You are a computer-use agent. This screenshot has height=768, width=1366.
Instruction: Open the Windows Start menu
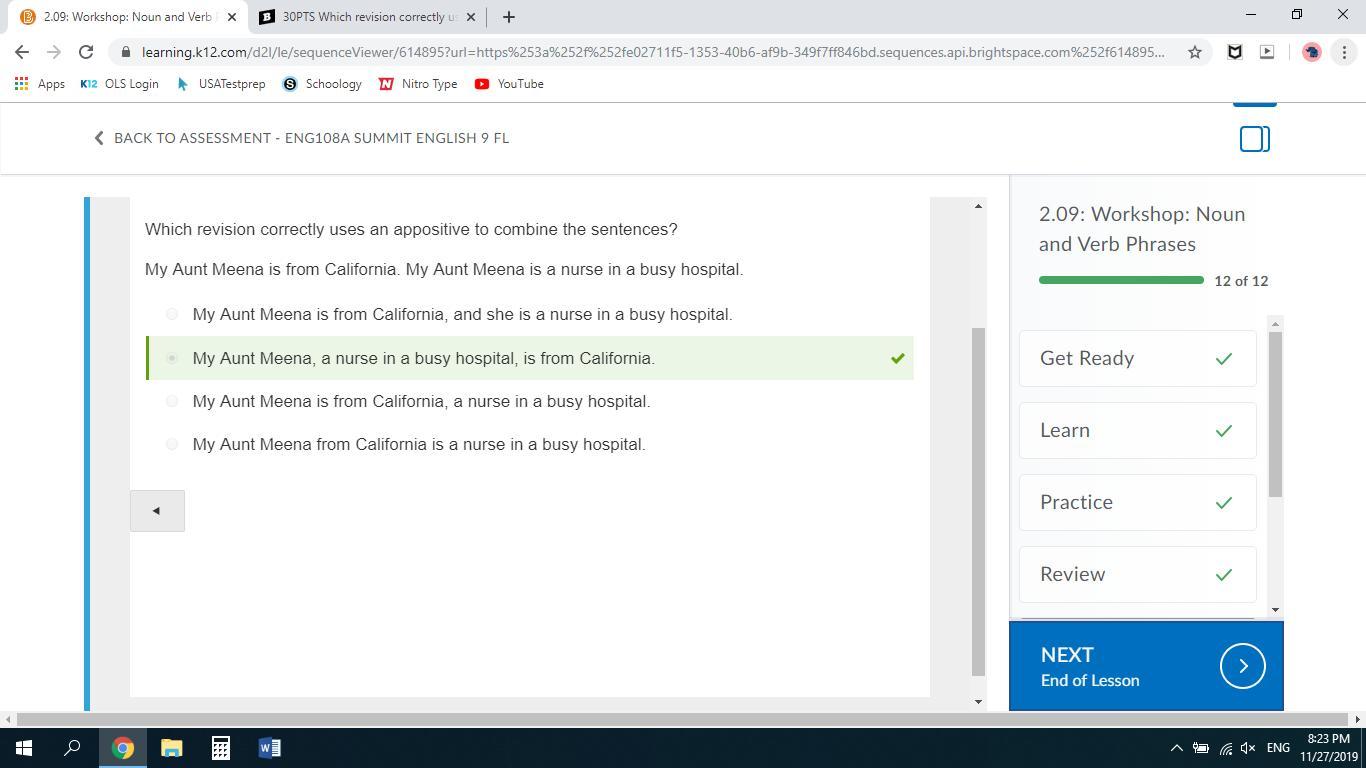click(x=23, y=748)
